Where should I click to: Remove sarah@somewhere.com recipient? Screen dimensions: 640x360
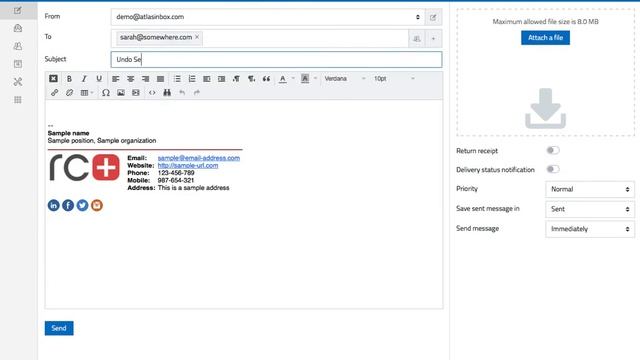[x=197, y=37]
